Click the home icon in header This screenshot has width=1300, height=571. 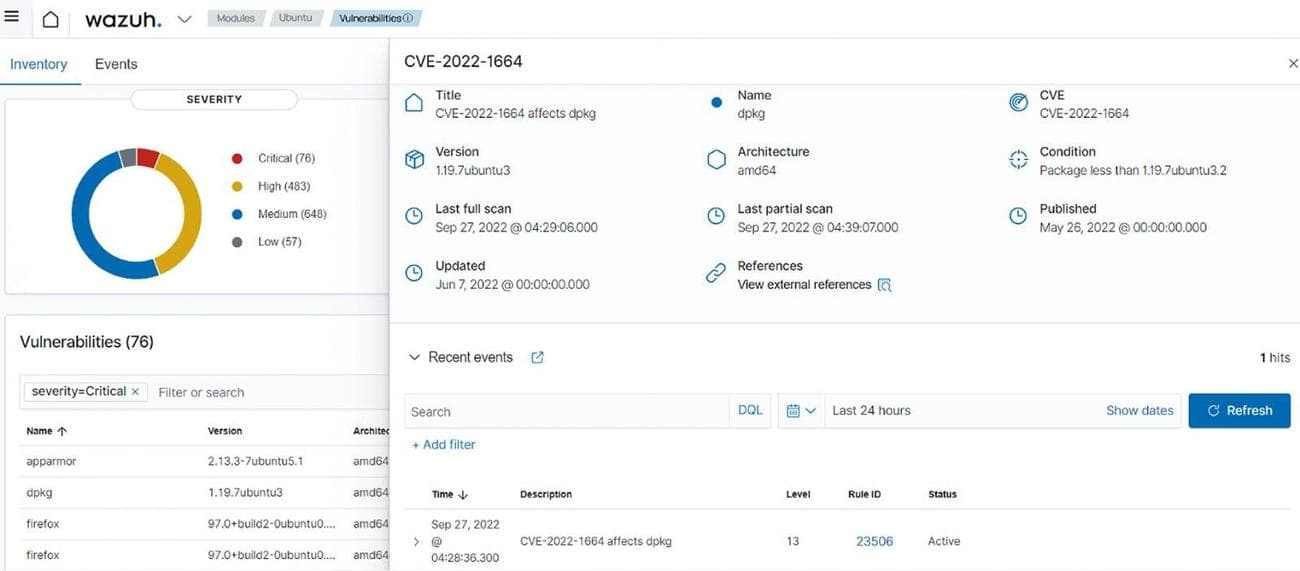pyautogui.click(x=50, y=20)
